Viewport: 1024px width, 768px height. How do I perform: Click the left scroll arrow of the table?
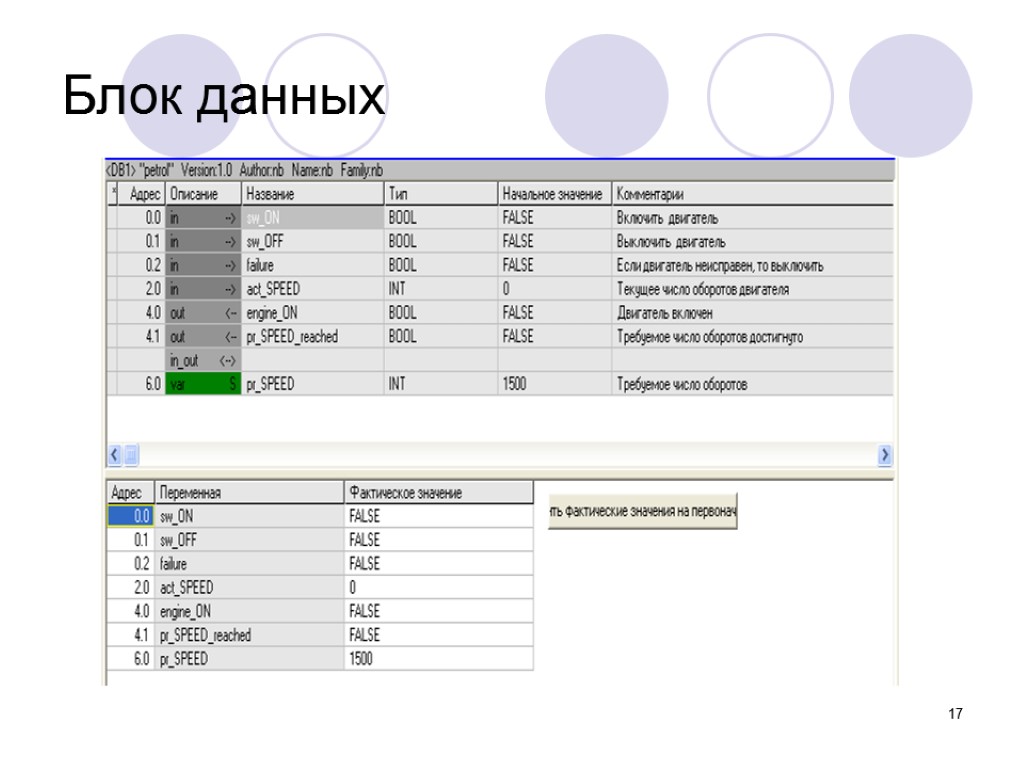click(x=114, y=455)
